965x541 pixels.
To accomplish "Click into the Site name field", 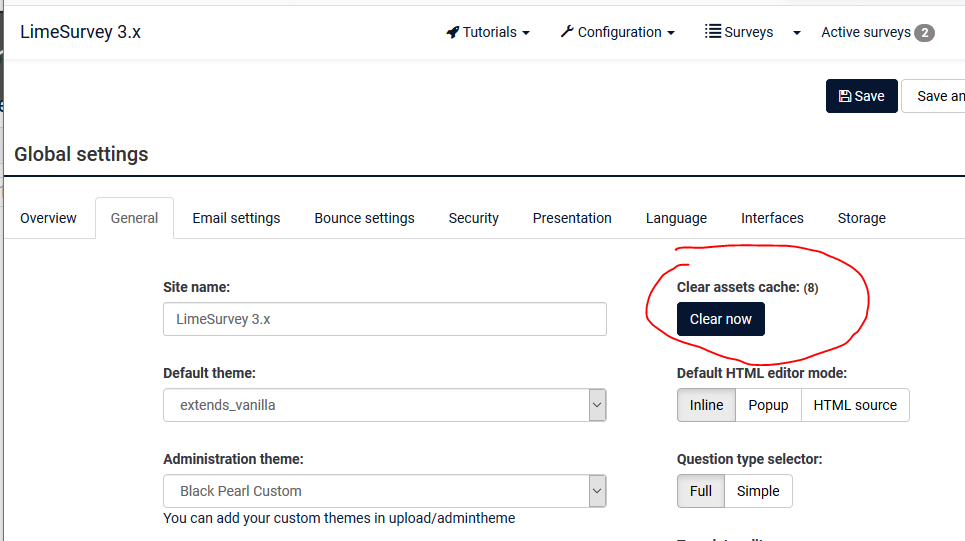I will click(x=385, y=319).
